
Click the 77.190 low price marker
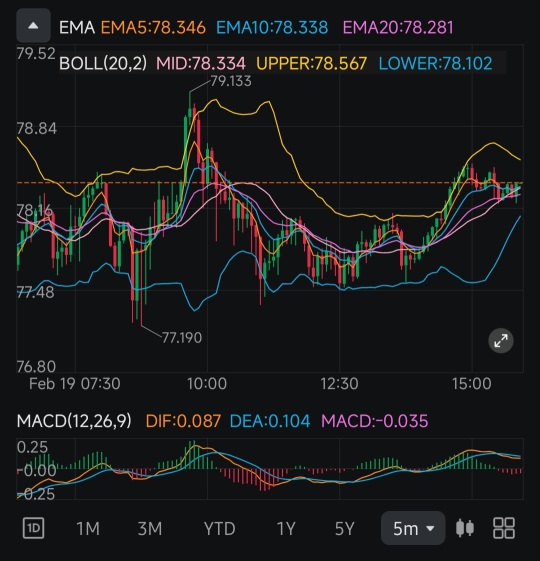click(x=182, y=338)
